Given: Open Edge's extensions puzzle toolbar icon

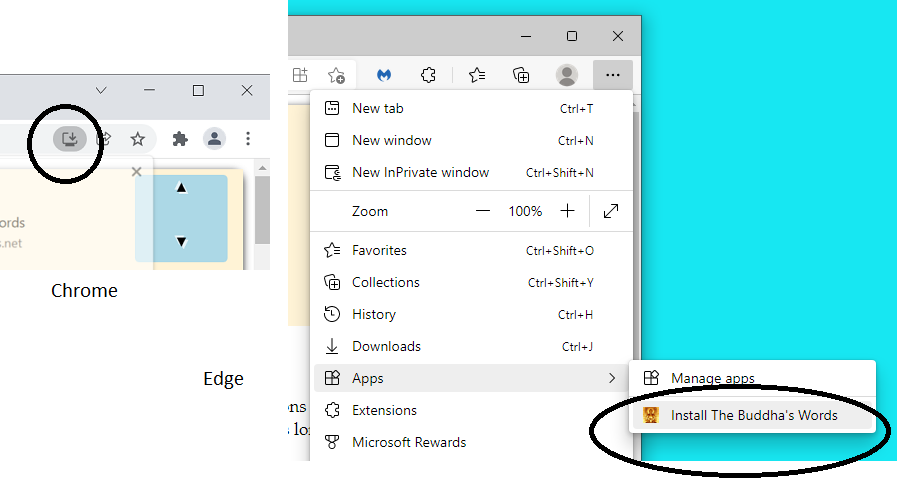Looking at the screenshot, I should 428,75.
